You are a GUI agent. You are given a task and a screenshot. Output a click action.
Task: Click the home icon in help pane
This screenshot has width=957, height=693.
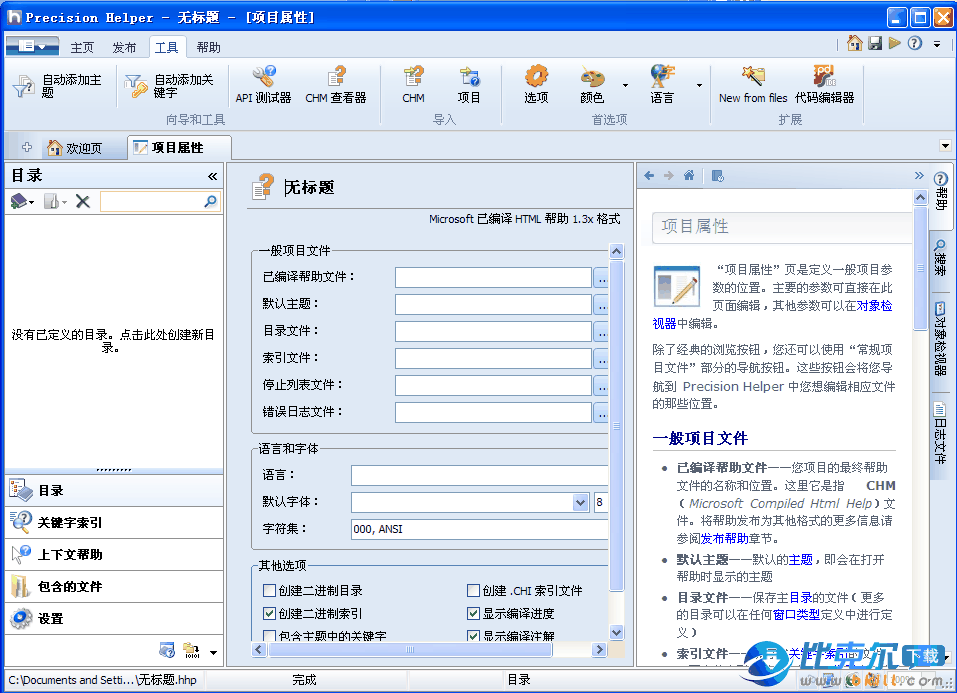point(689,176)
